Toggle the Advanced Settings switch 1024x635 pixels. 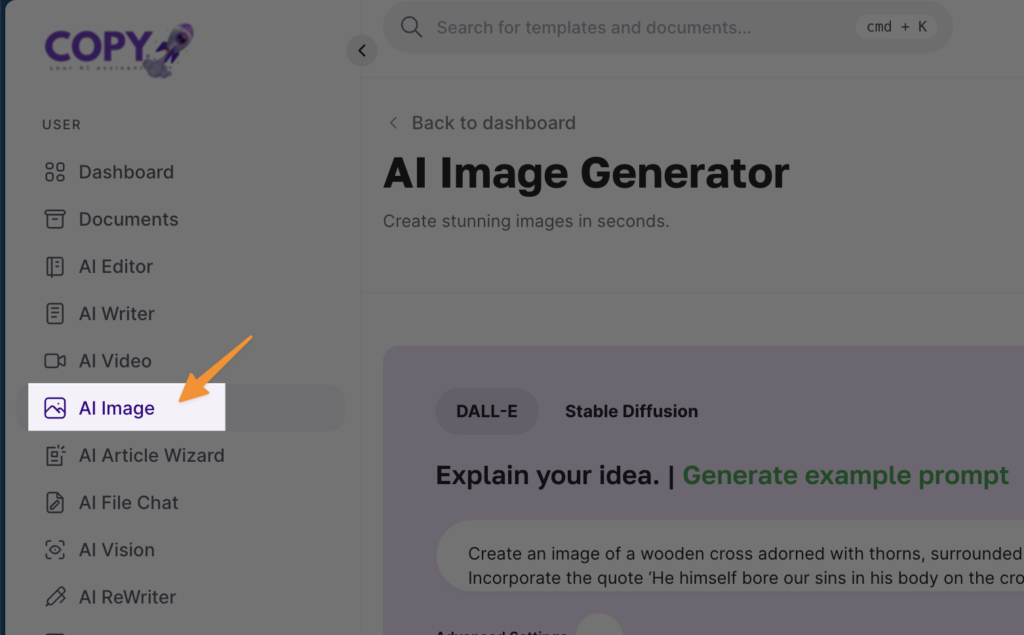598,628
